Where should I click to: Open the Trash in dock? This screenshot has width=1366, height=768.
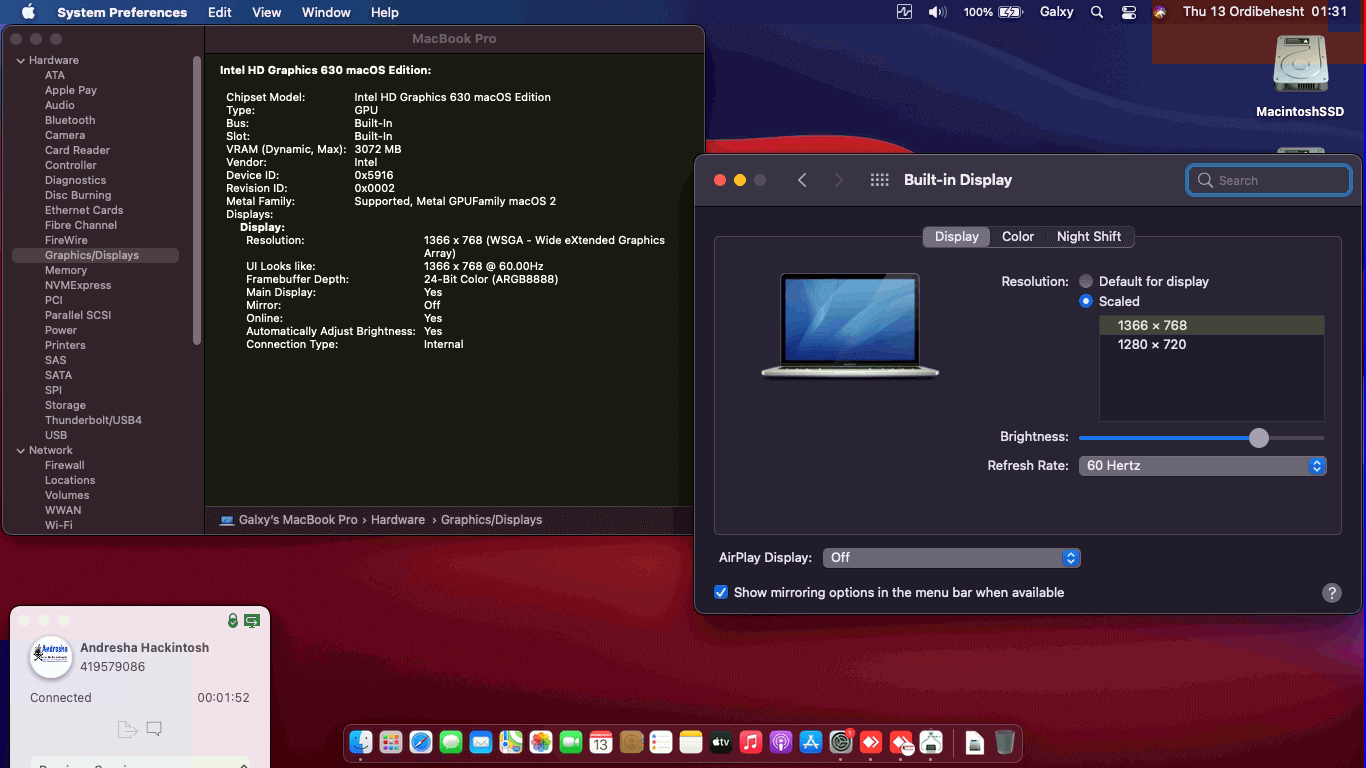pos(1005,742)
